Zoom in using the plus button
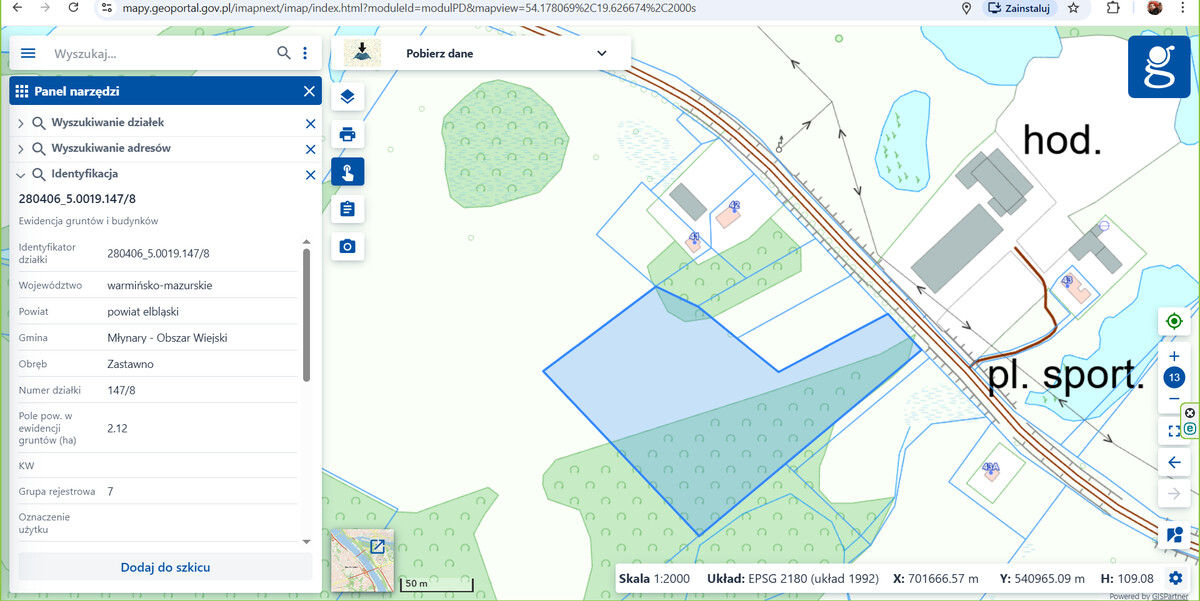Viewport: 1200px width, 601px height. click(x=1174, y=356)
